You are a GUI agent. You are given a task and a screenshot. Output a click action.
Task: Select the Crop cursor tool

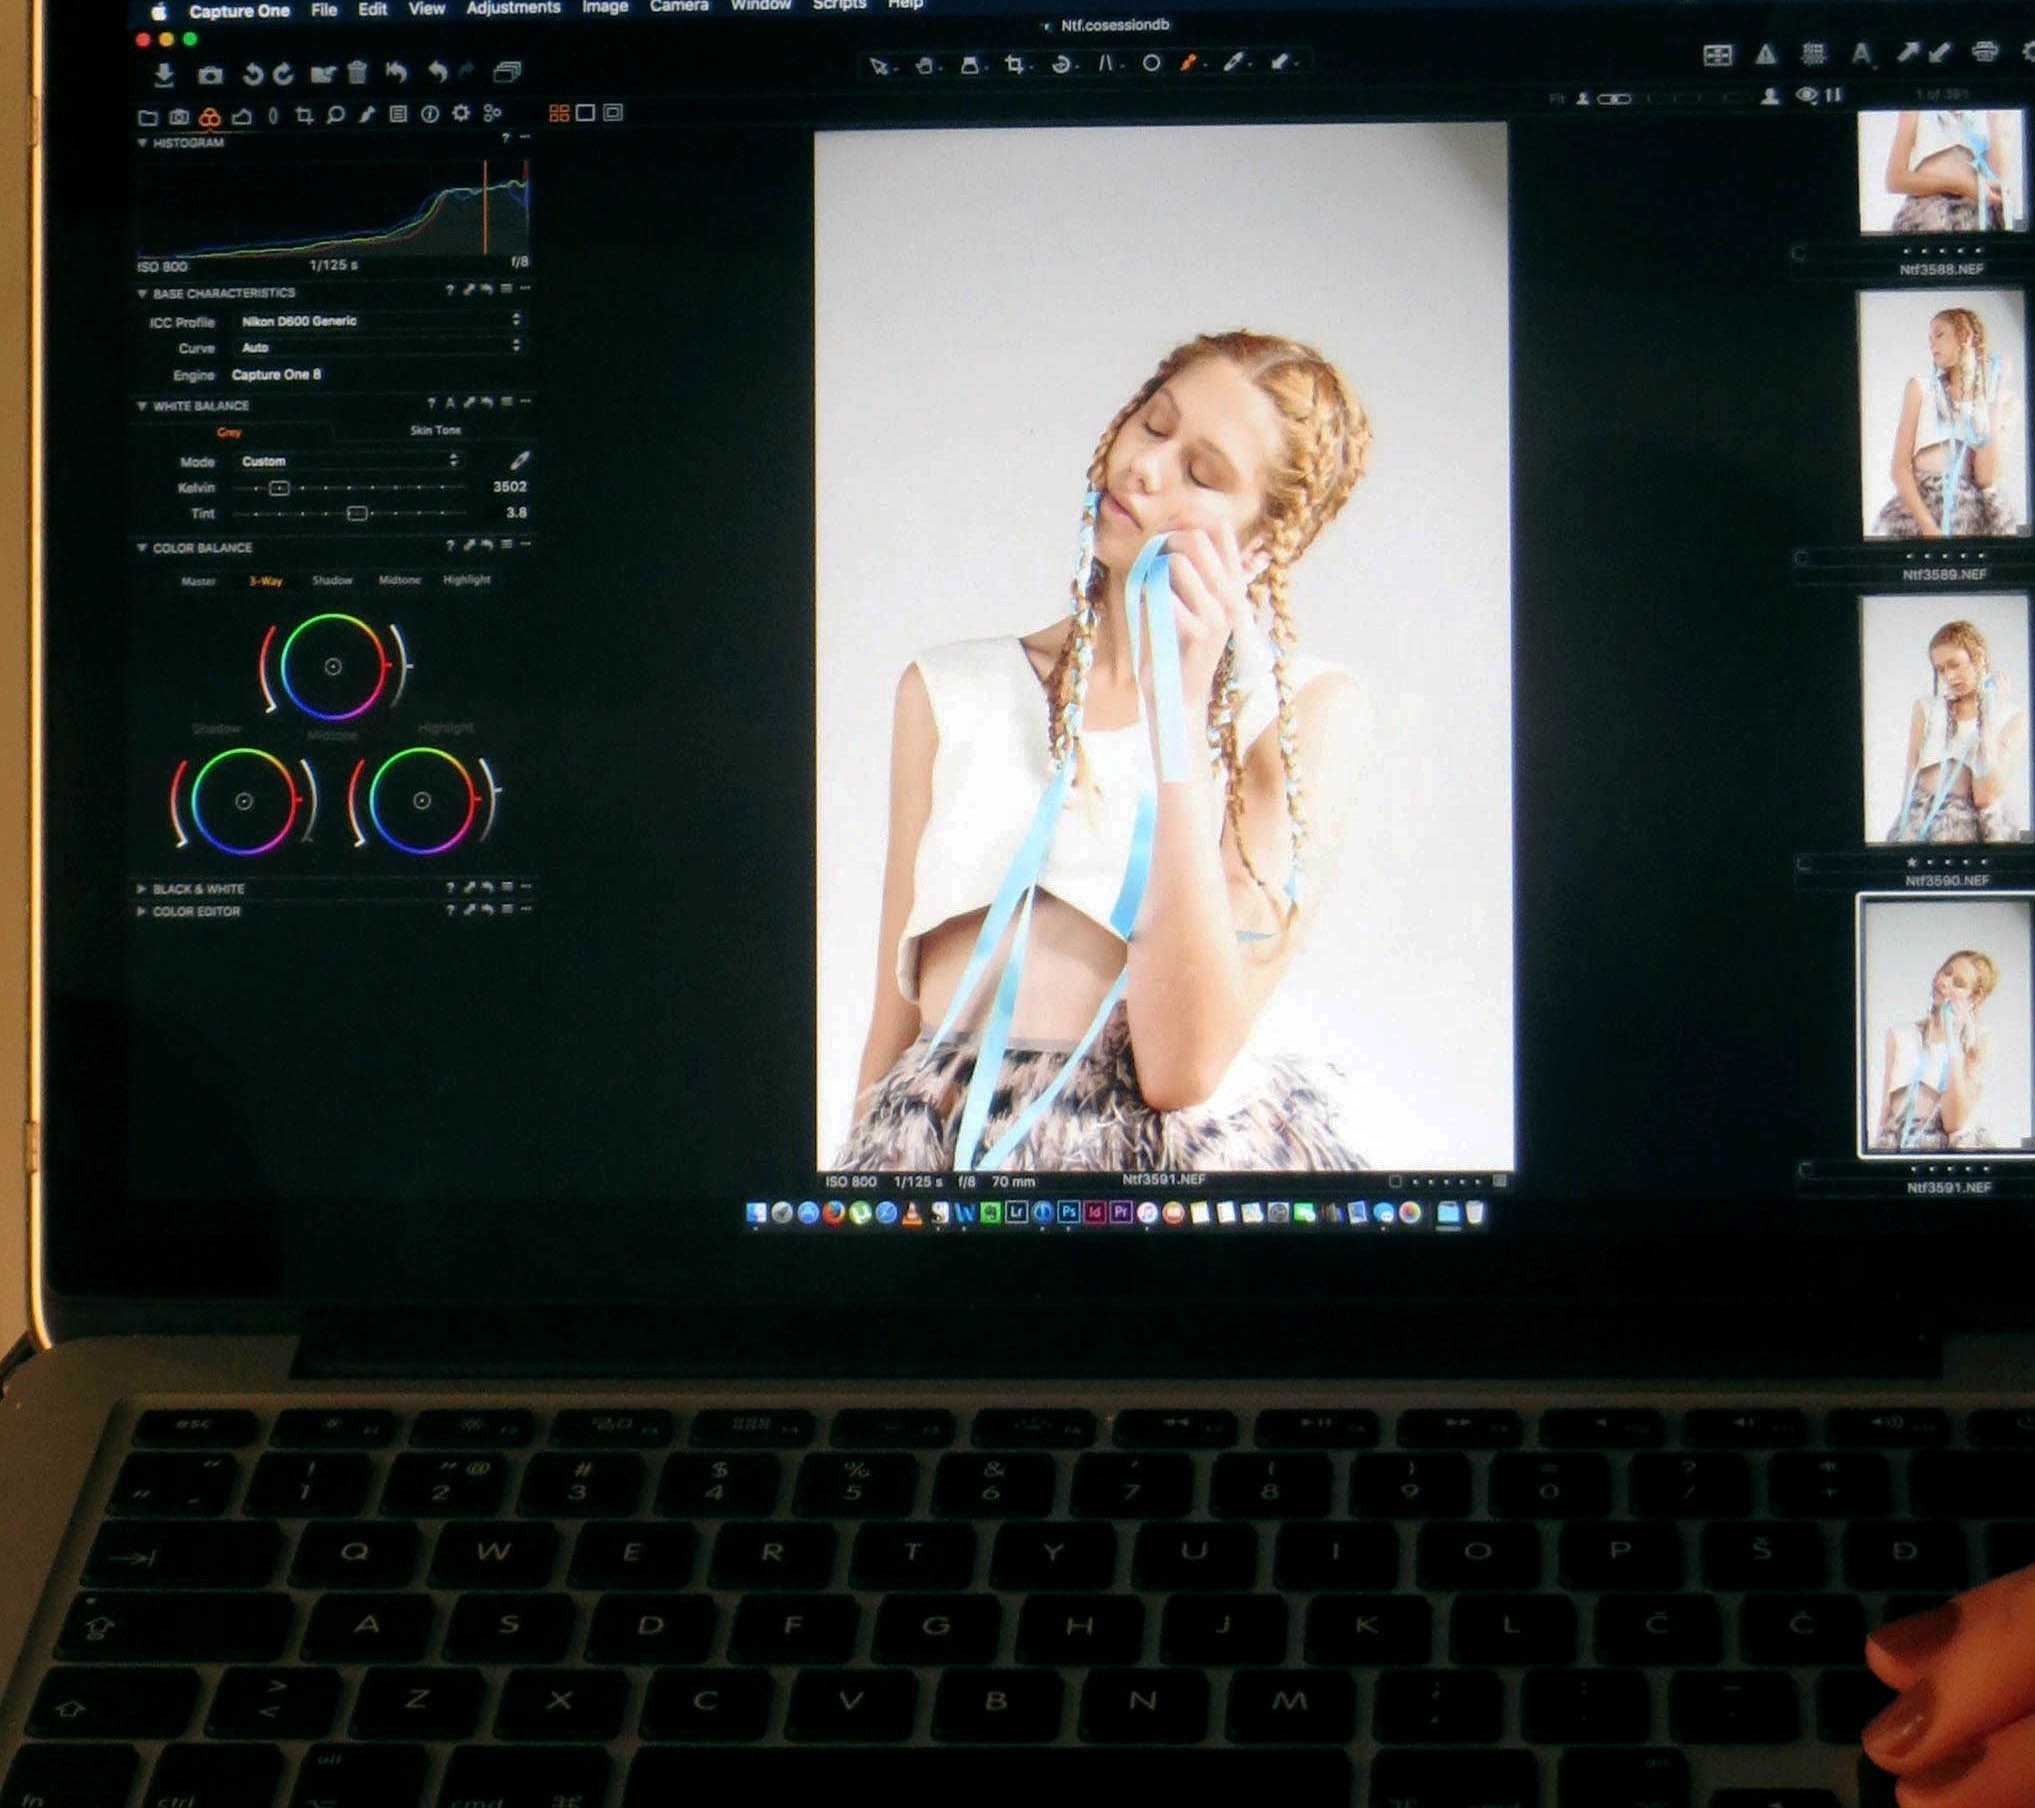click(x=1015, y=65)
